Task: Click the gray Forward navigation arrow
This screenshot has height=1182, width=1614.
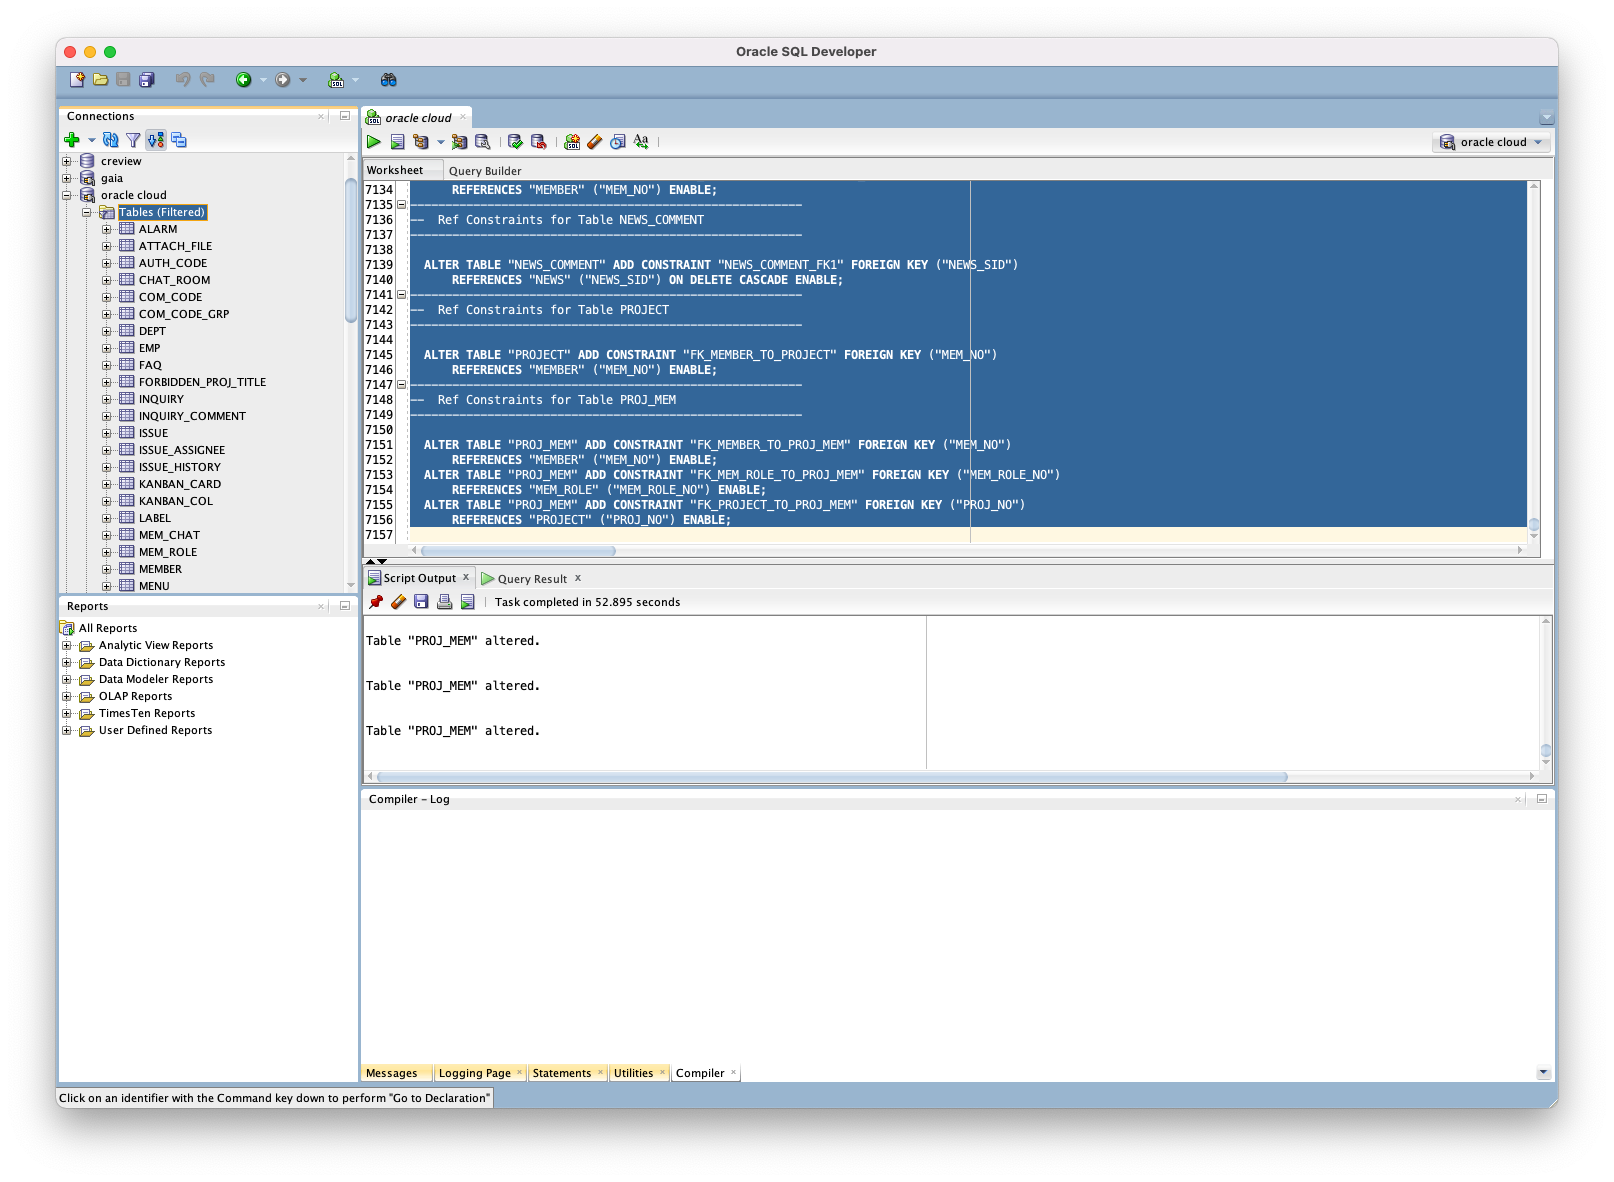Action: point(283,80)
